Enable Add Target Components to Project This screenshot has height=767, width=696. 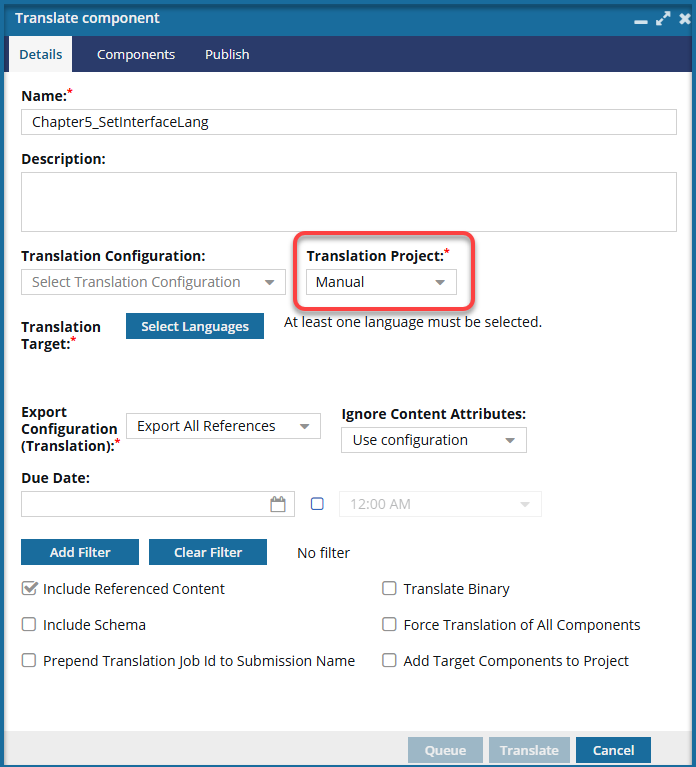coord(390,661)
